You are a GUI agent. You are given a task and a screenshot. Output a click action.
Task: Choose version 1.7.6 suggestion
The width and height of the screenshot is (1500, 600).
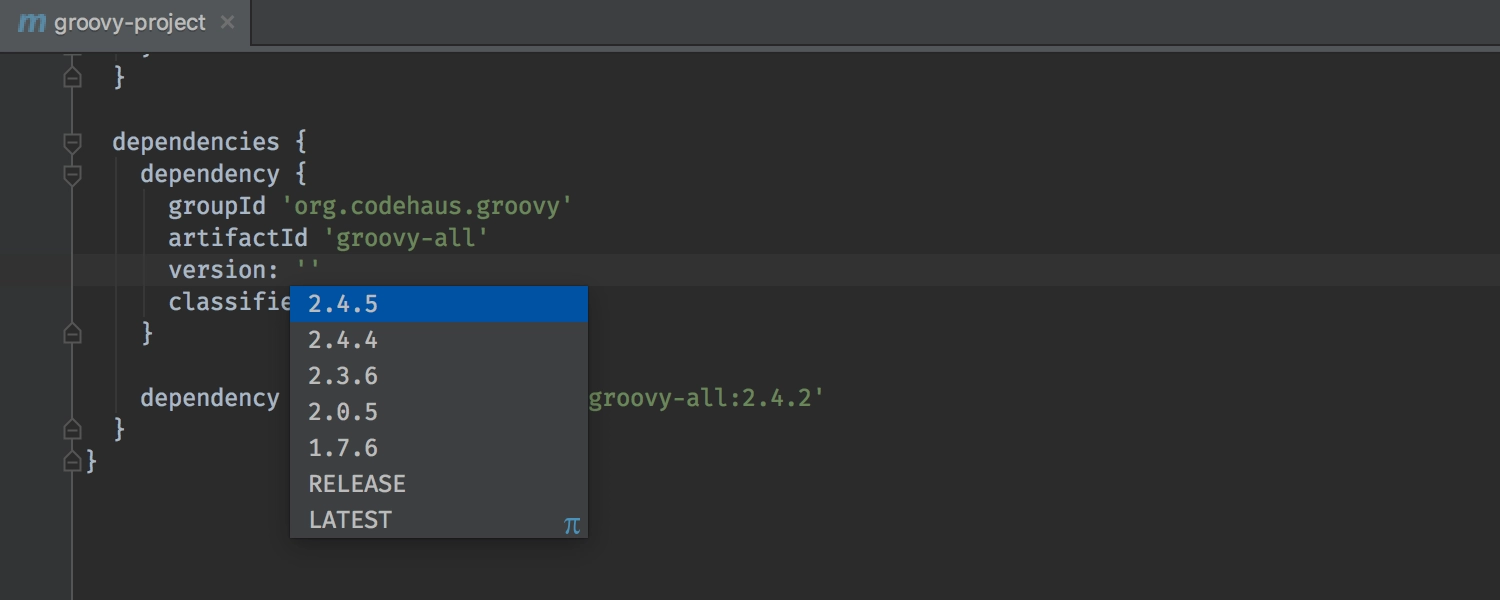point(343,448)
